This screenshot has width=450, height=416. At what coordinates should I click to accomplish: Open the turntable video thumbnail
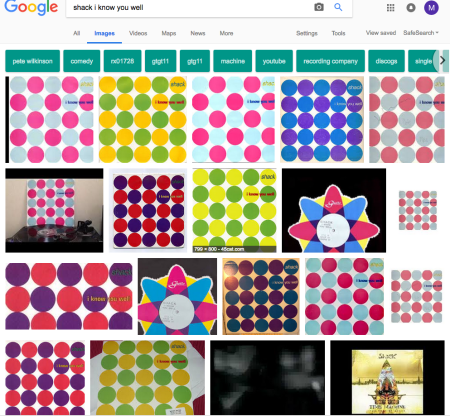54,210
